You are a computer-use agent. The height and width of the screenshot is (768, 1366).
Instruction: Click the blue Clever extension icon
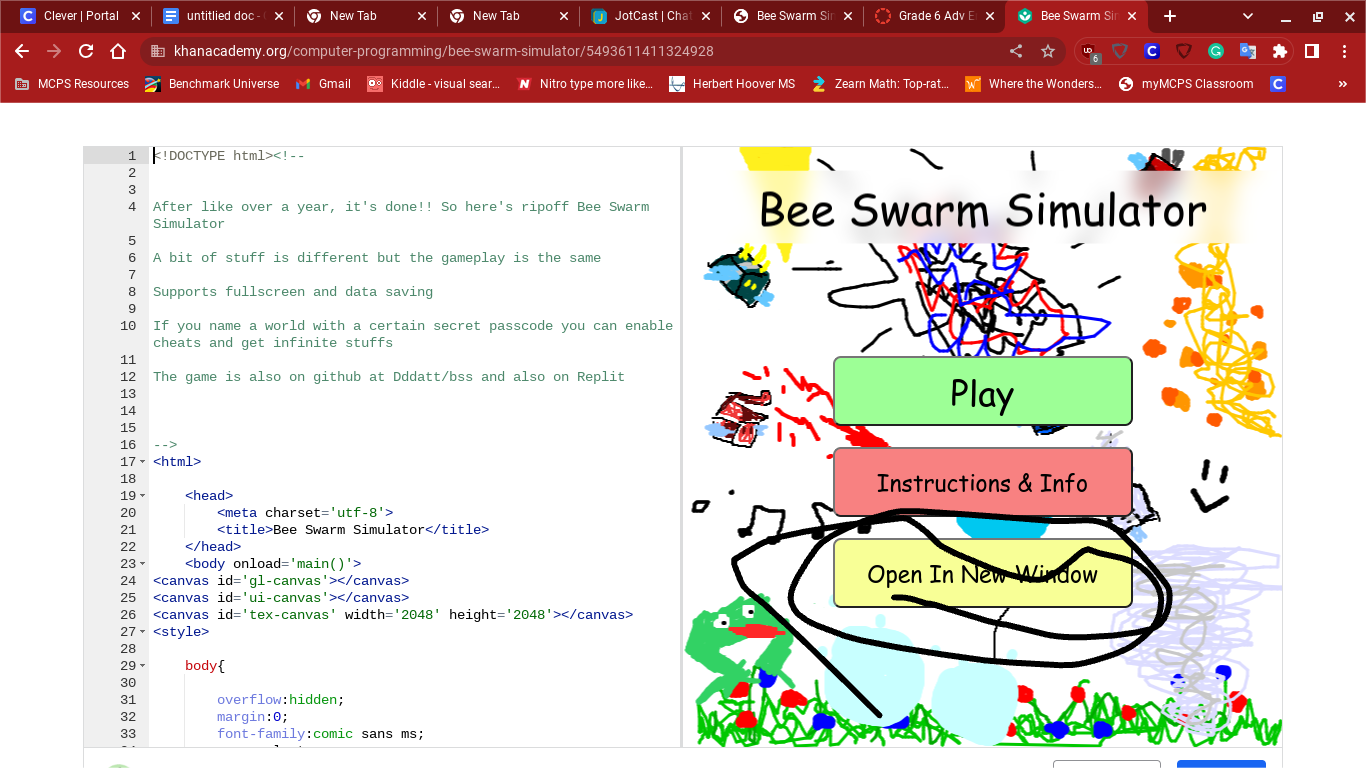pos(1152,51)
